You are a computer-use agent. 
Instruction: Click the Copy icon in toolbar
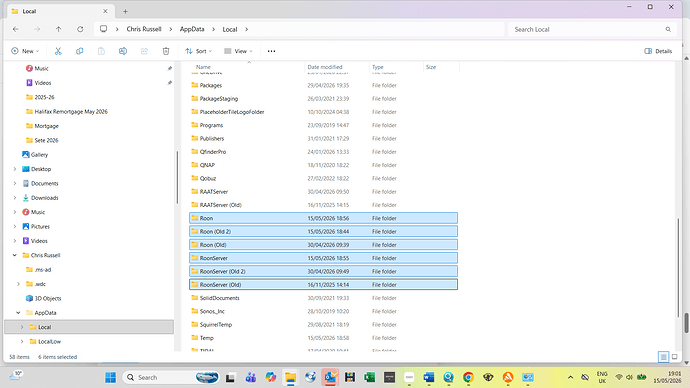click(80, 51)
